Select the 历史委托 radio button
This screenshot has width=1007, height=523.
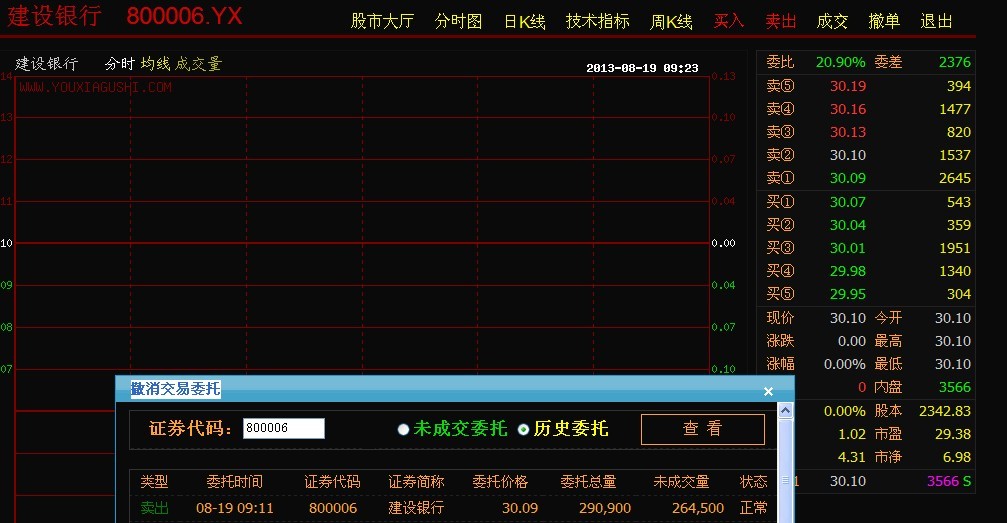tap(523, 429)
